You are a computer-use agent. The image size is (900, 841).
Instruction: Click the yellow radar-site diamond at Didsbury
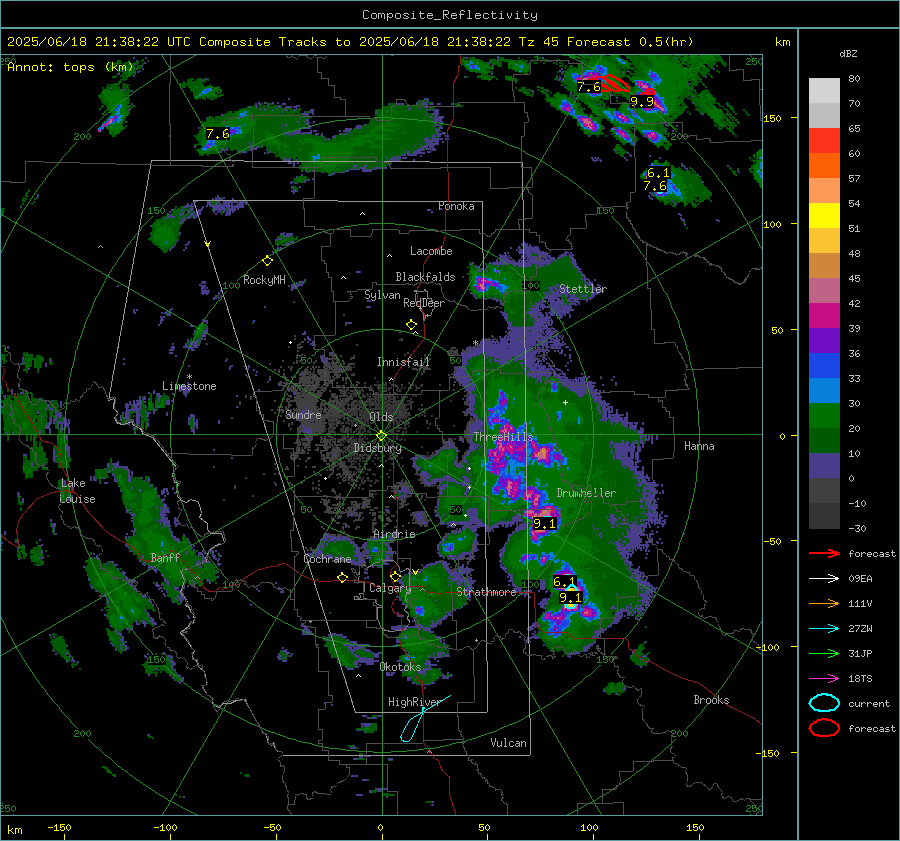tap(381, 436)
